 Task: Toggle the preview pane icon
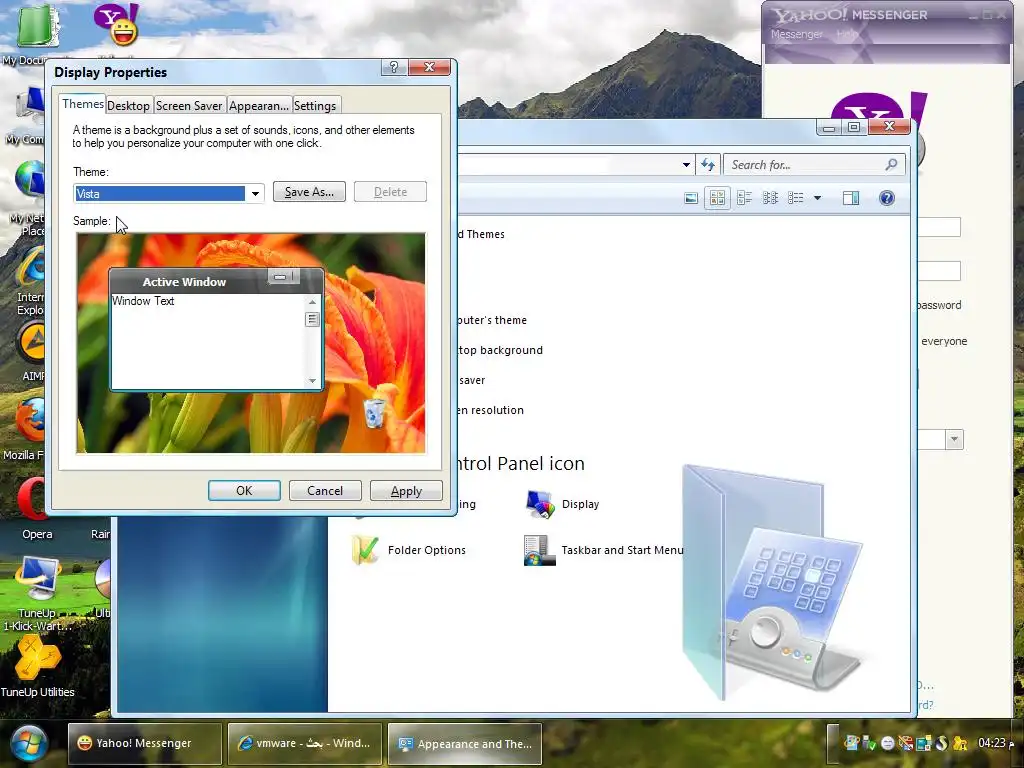851,198
